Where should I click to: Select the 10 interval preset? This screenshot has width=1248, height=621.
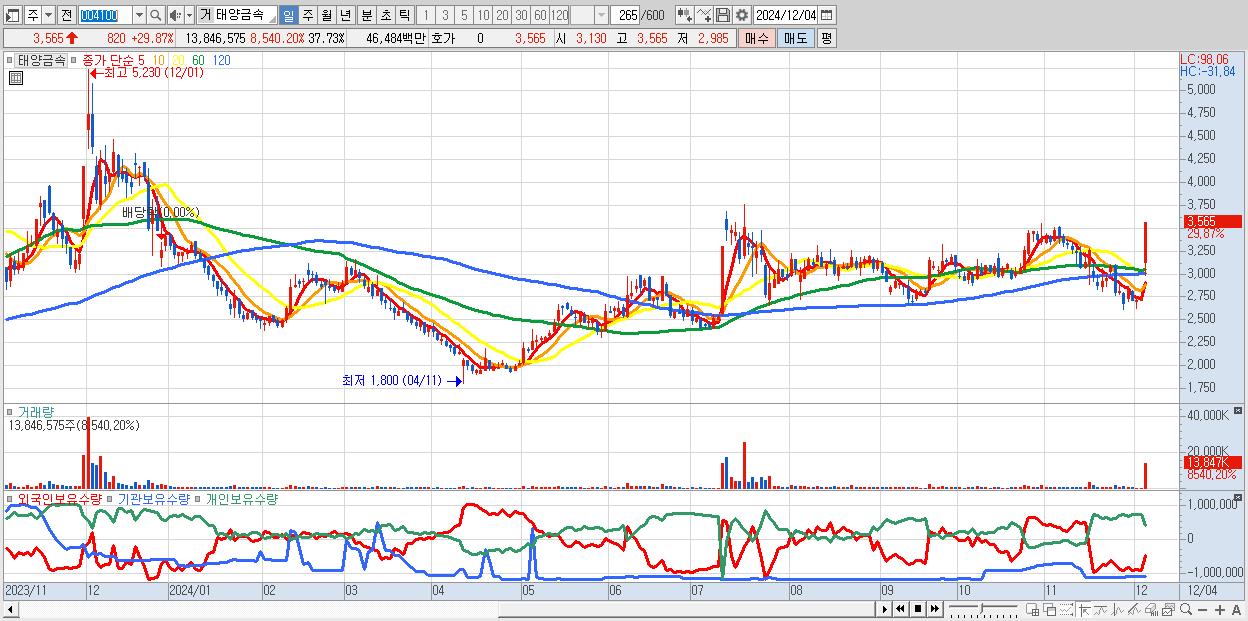point(483,15)
